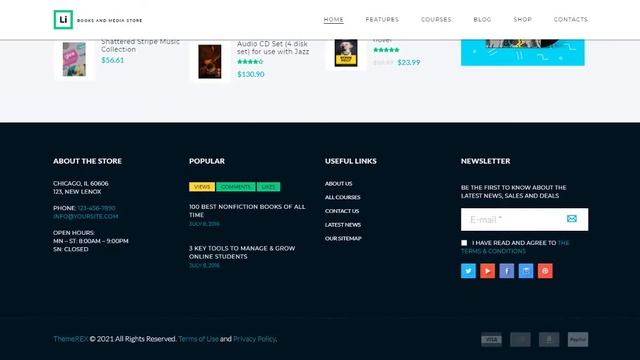The height and width of the screenshot is (360, 640).
Task: Open the 100 Best Nonfiction Books post
Action: click(x=247, y=211)
